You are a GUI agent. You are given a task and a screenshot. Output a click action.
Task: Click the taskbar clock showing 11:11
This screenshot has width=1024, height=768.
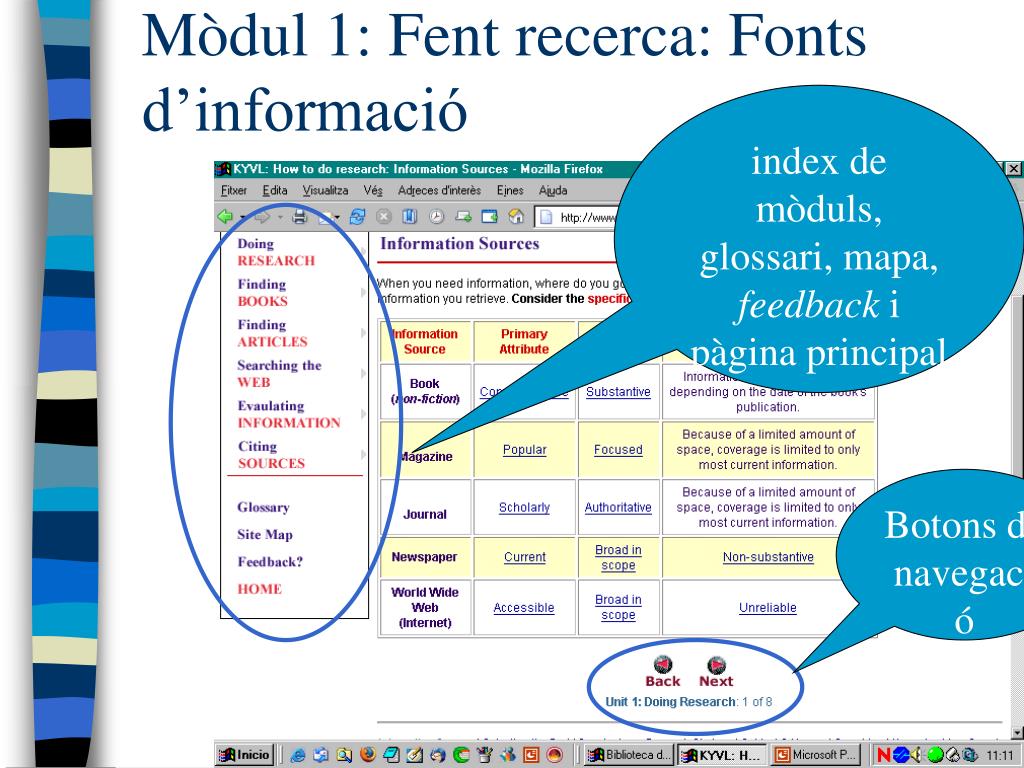pos(1000,756)
